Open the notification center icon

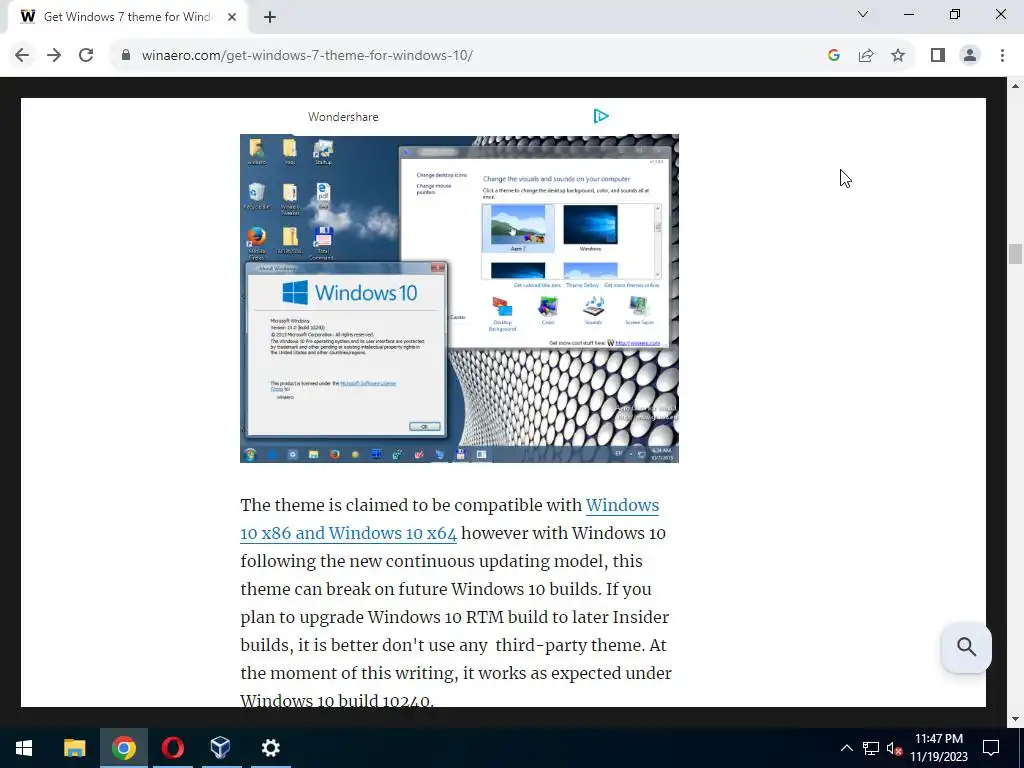pyautogui.click(x=991, y=748)
